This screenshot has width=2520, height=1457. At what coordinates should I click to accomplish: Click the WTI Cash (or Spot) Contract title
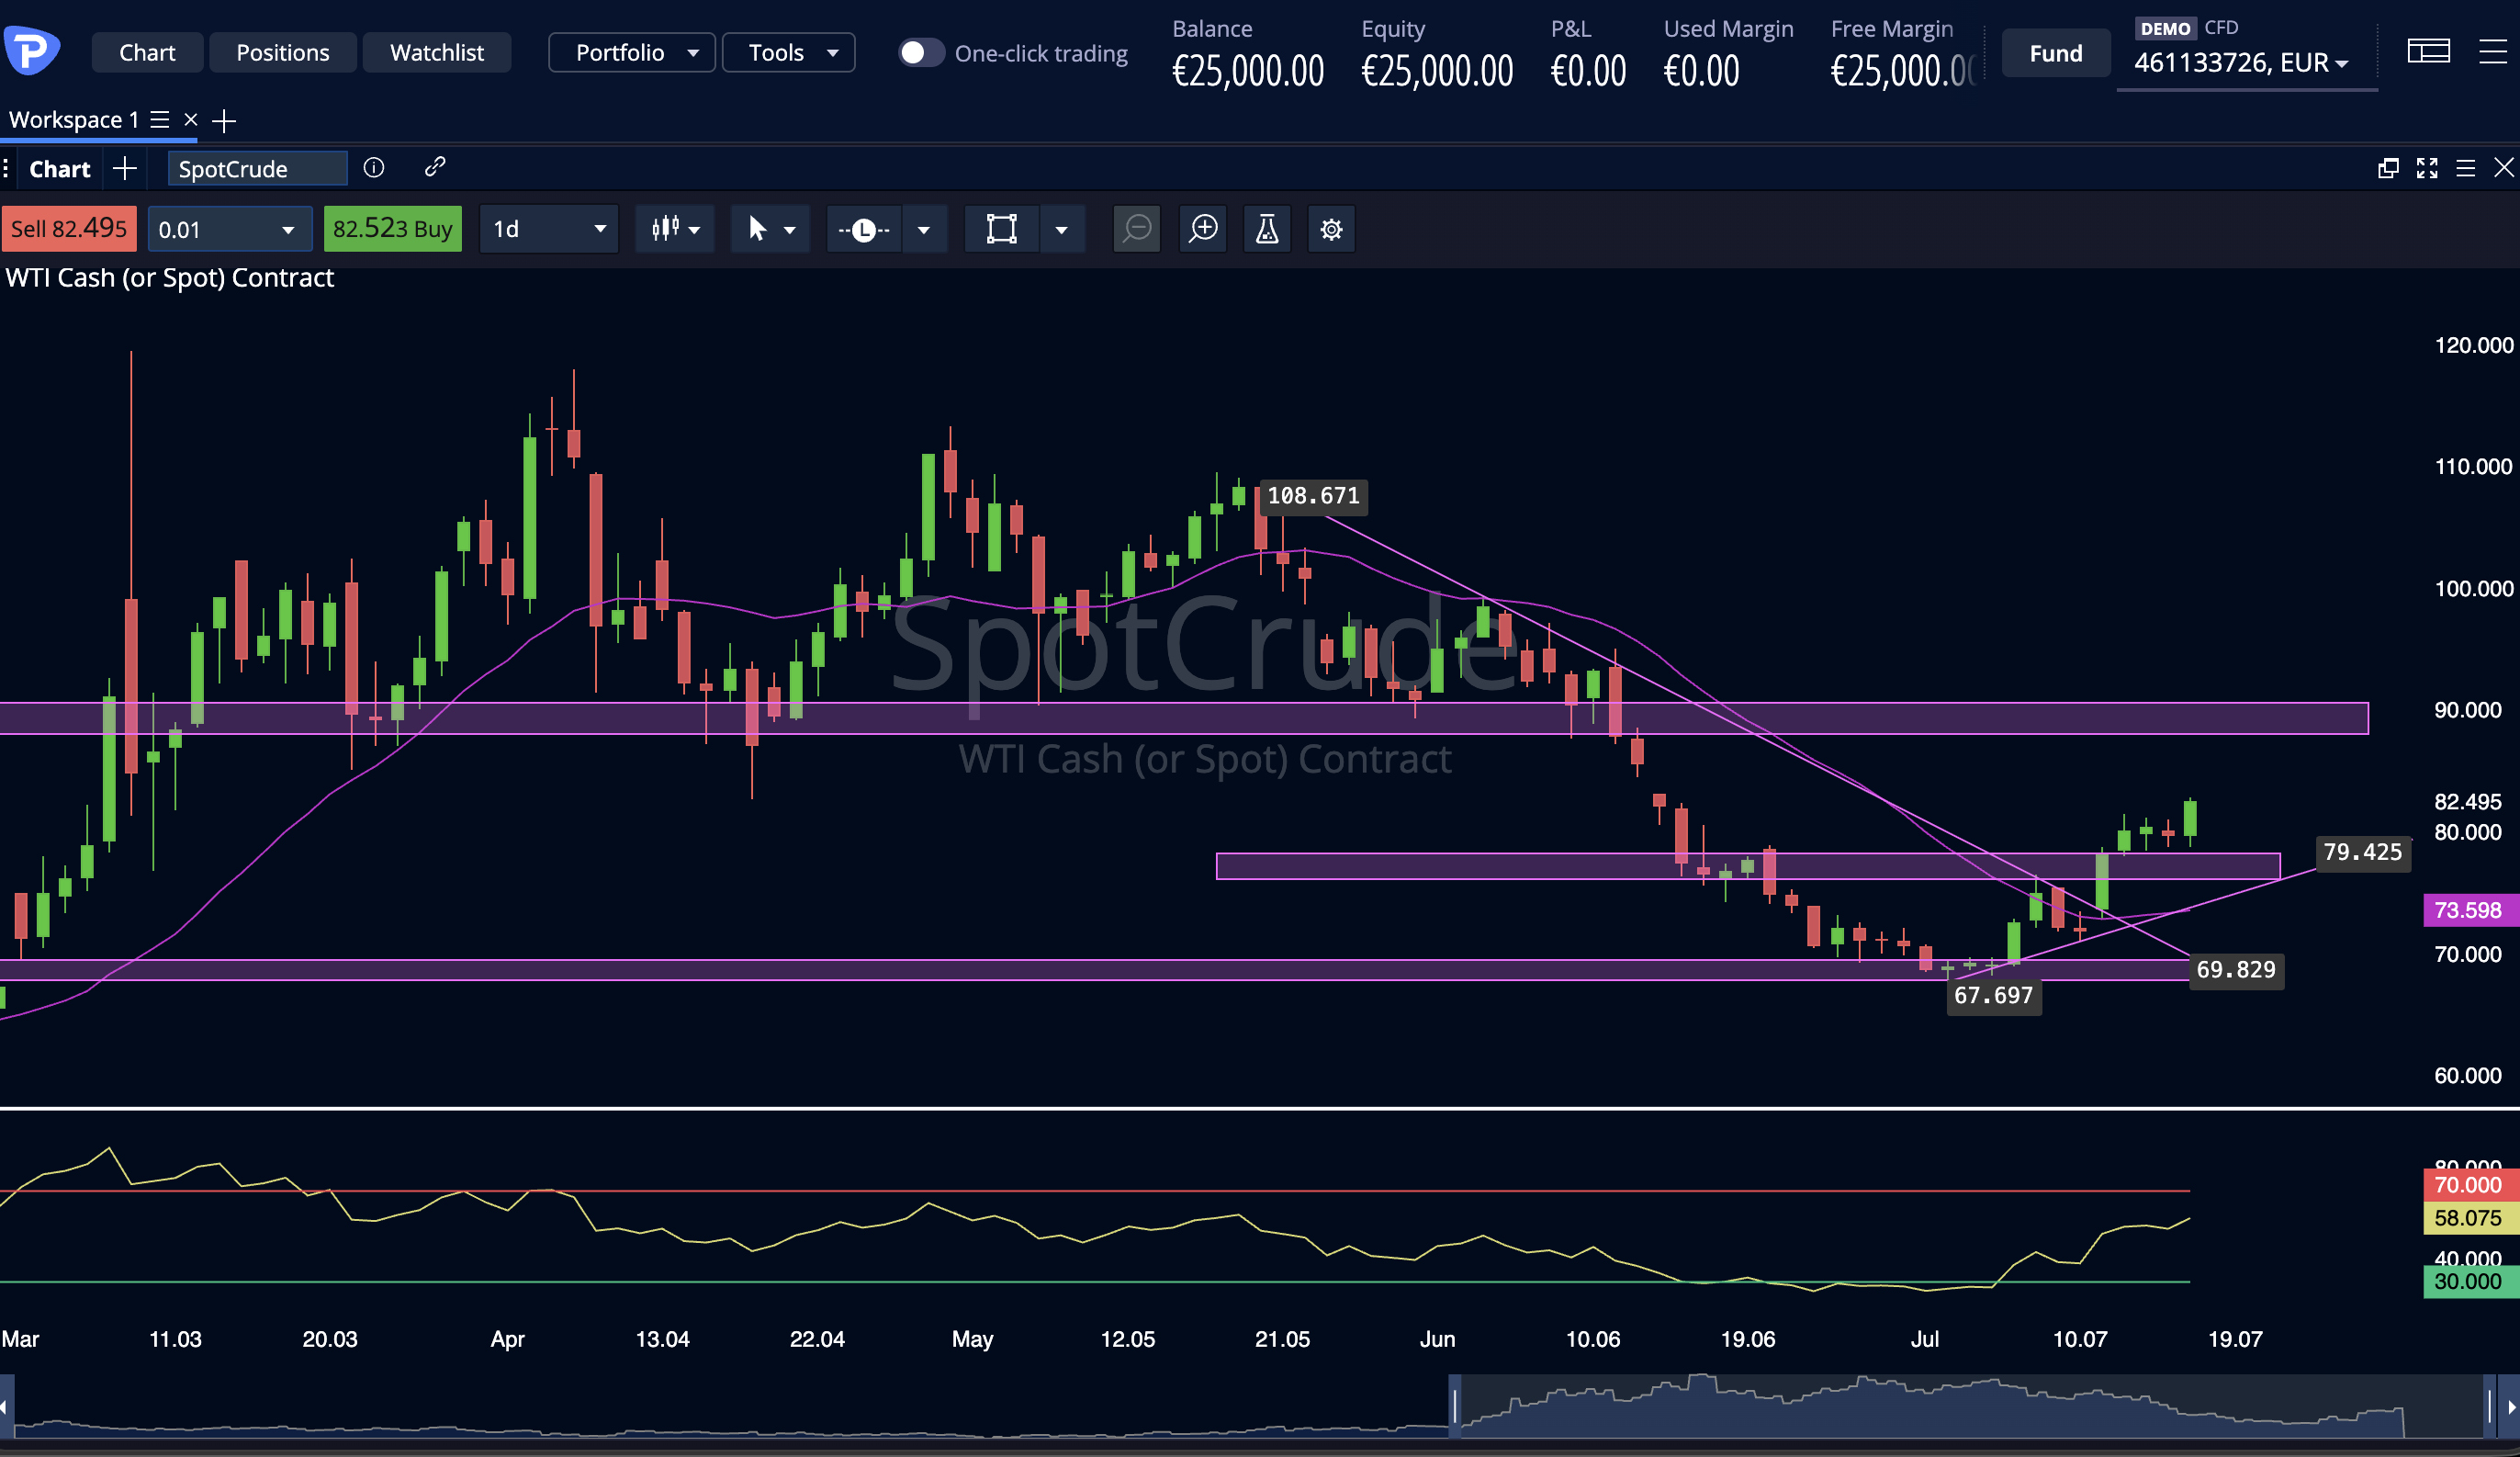tap(170, 278)
